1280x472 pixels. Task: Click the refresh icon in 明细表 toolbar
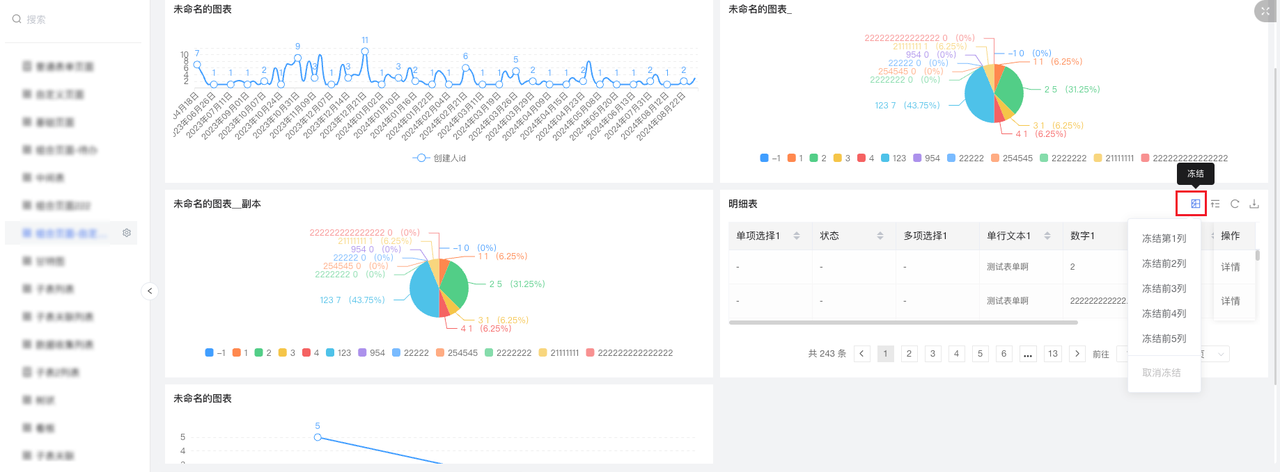point(1235,203)
